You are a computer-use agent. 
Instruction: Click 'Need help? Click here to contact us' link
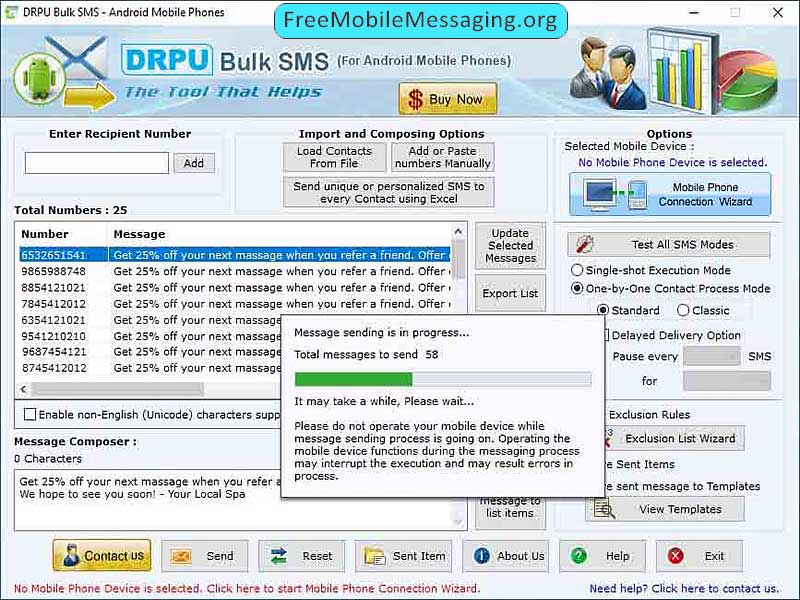pyautogui.click(x=684, y=588)
